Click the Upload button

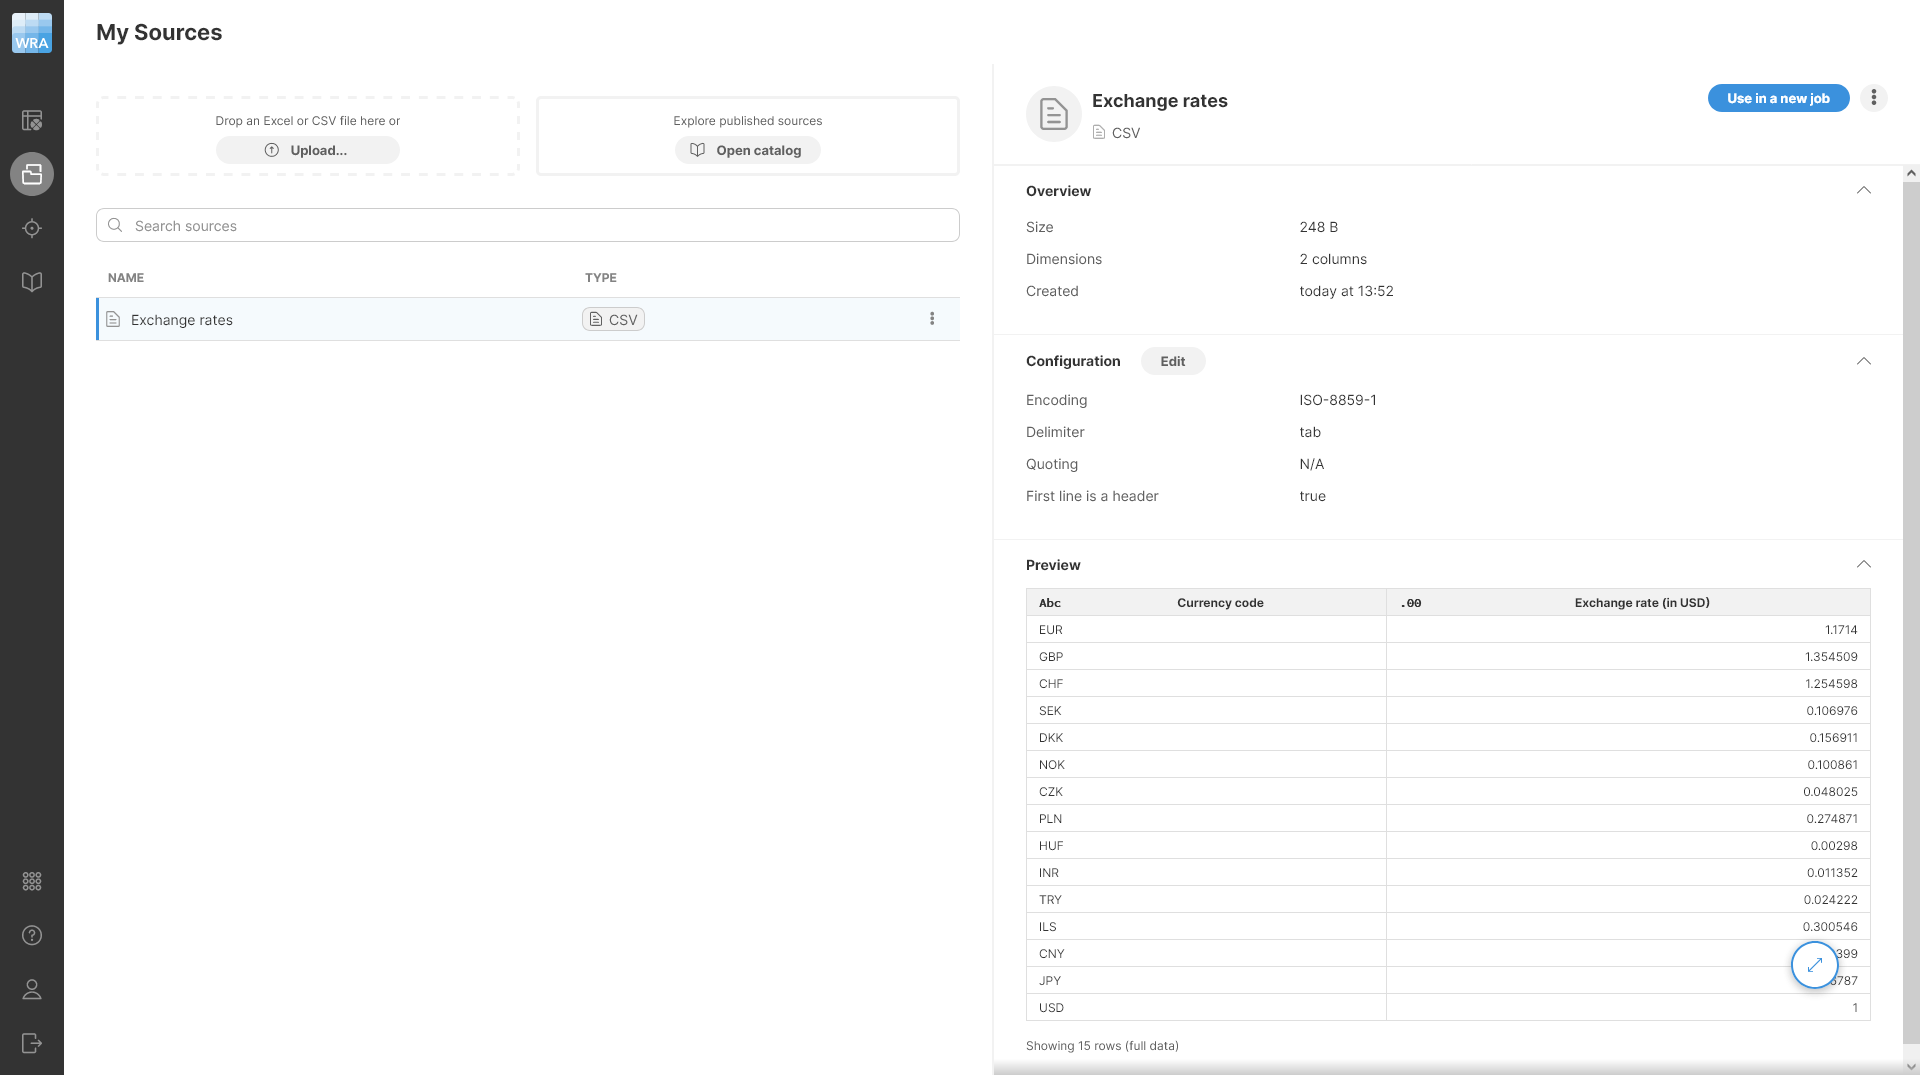click(307, 150)
